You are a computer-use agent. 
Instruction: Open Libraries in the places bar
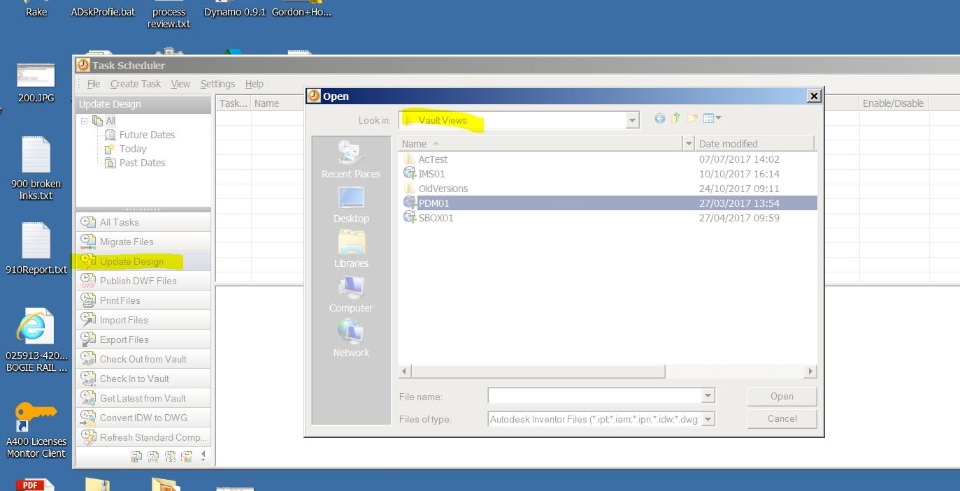point(351,249)
